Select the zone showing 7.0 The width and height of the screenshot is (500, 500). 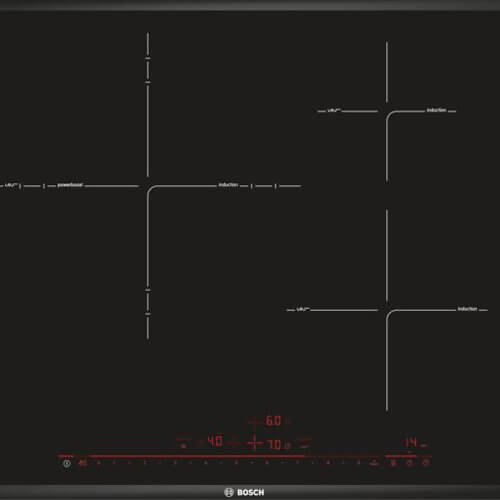[274, 445]
